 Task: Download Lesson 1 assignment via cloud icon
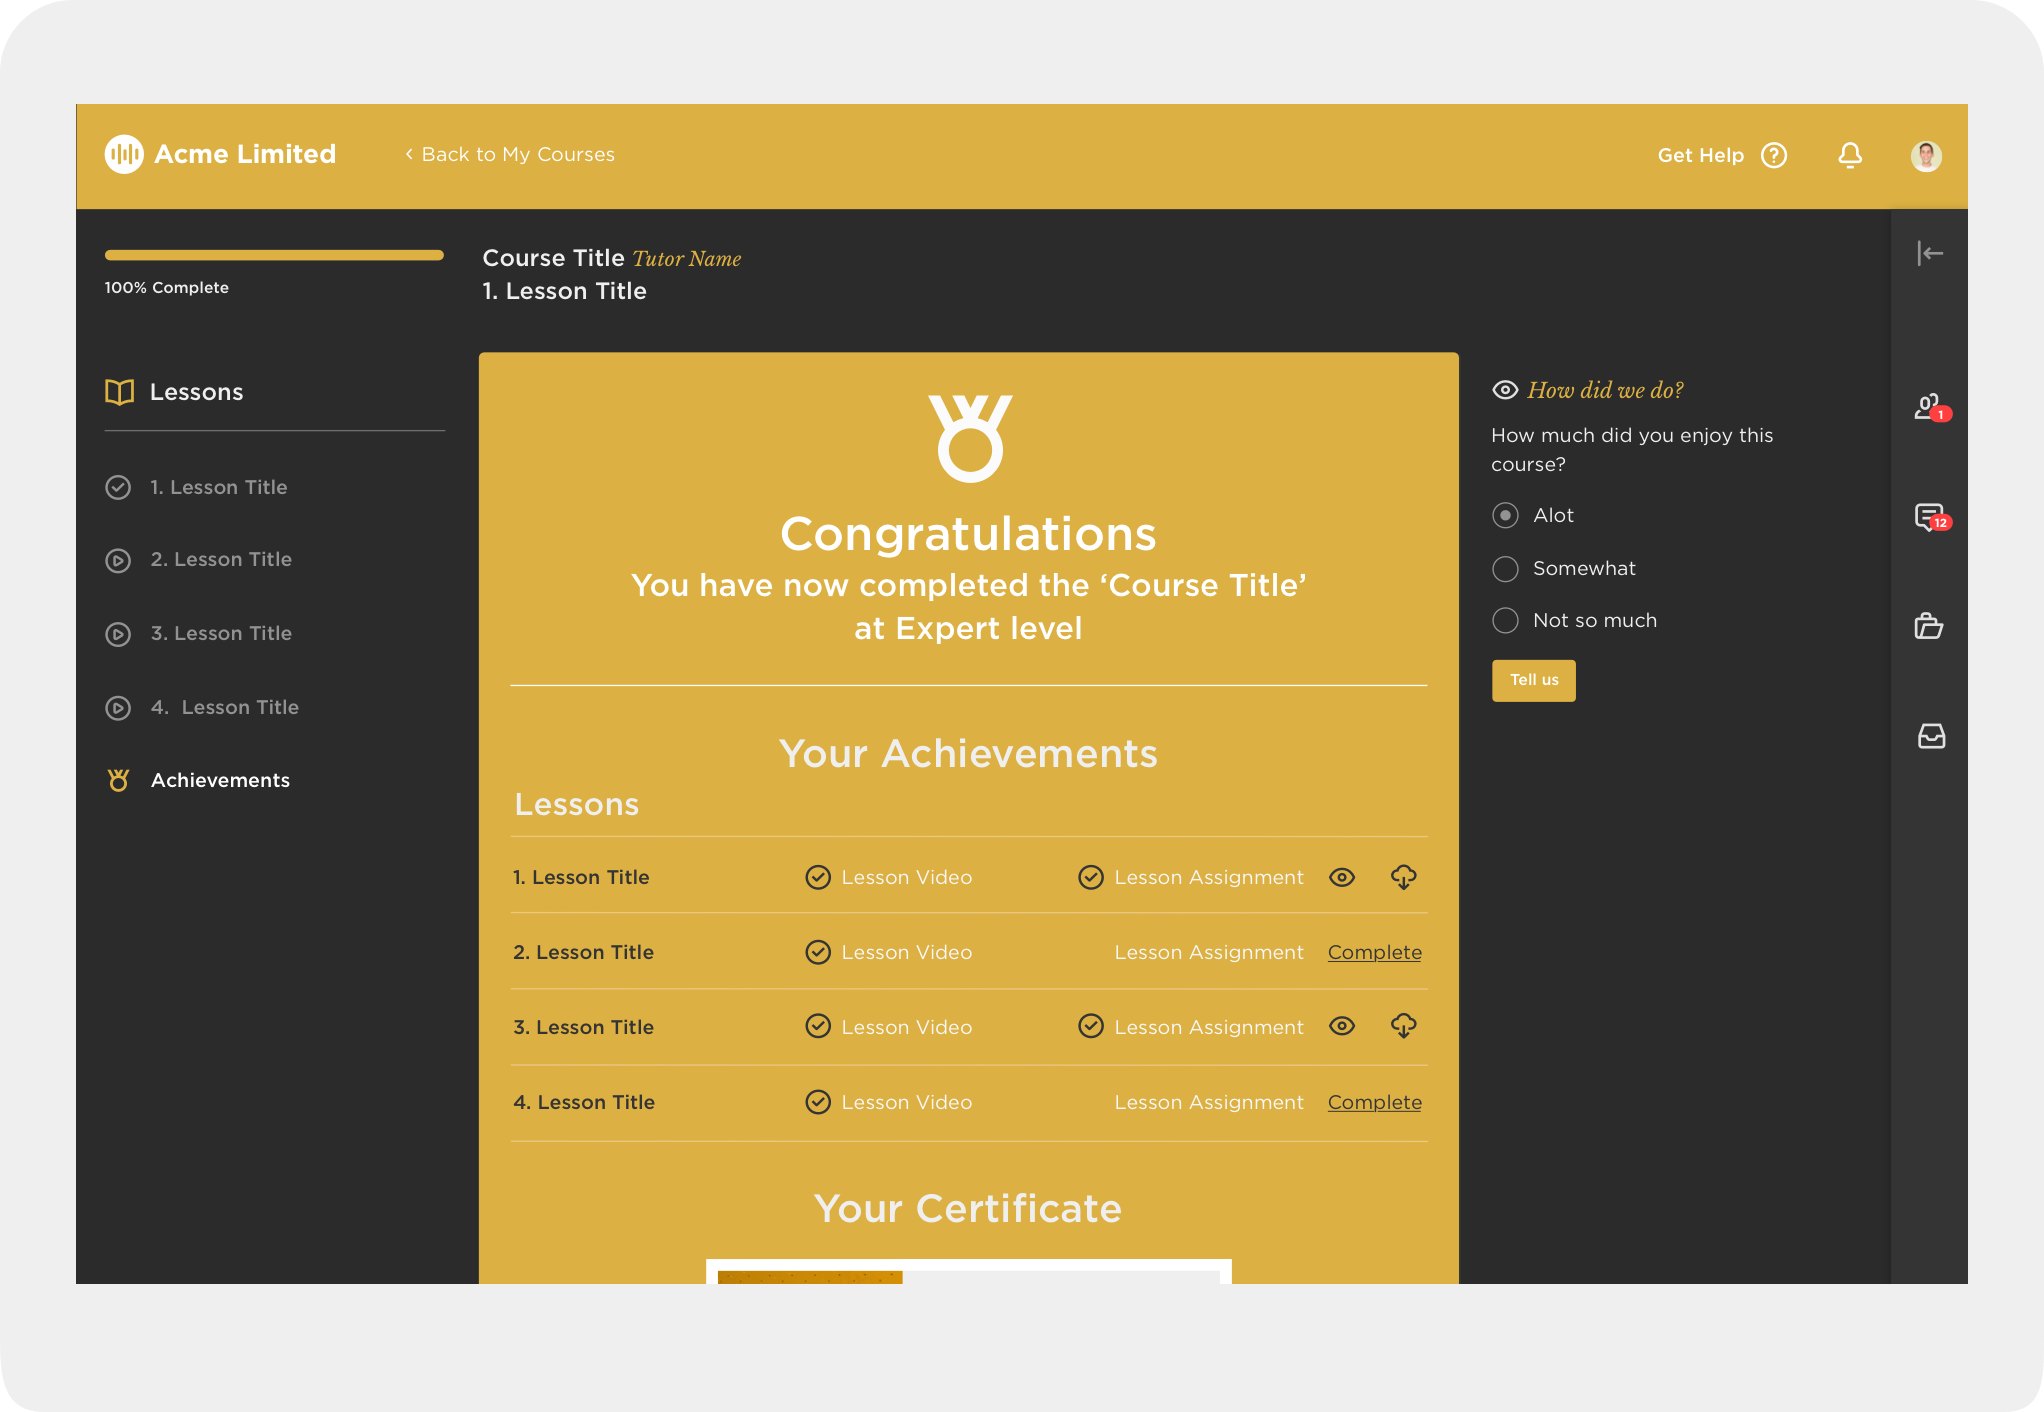pos(1403,877)
